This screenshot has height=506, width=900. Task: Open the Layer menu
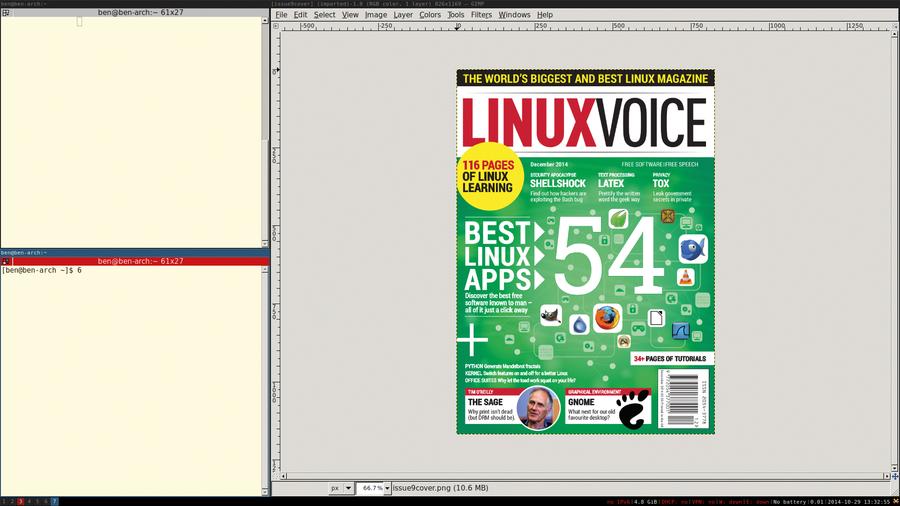(403, 15)
